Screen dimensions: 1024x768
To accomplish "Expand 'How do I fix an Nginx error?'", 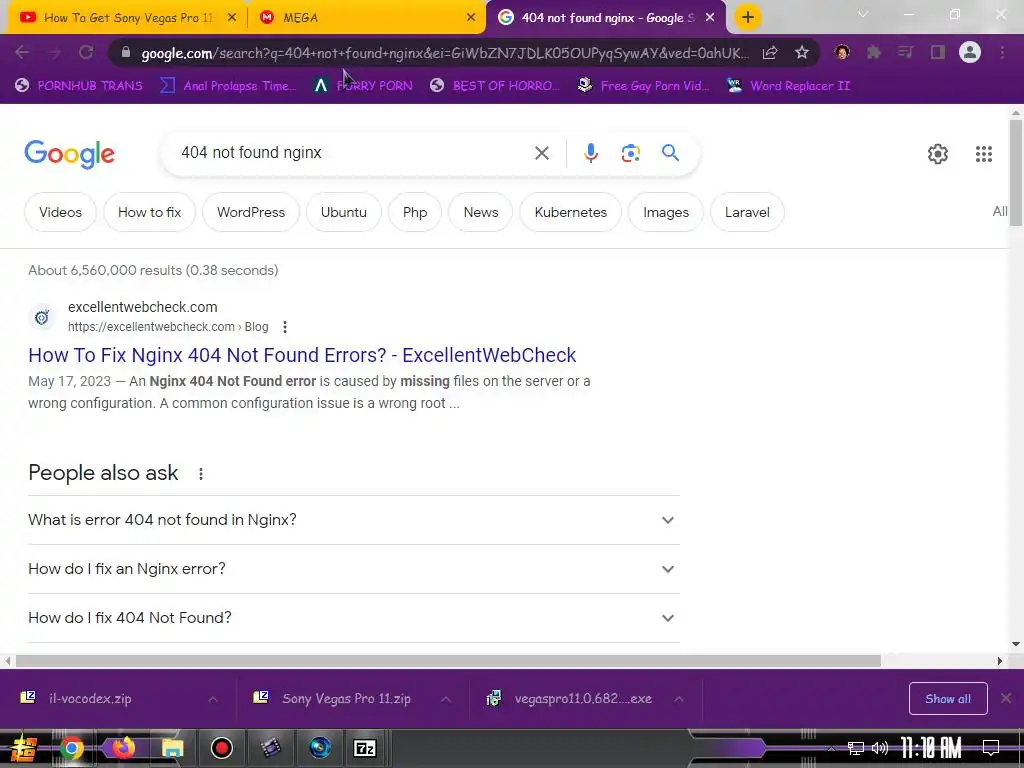I will [354, 569].
